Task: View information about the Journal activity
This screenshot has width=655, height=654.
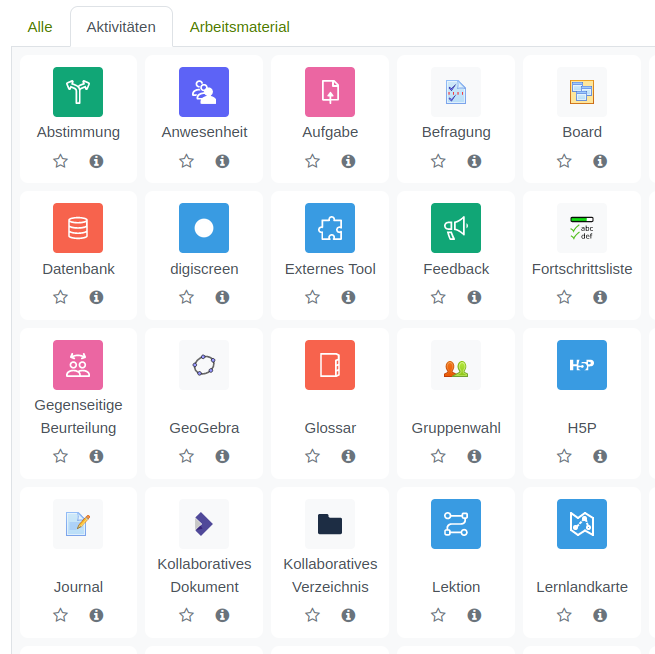Action: pyautogui.click(x=96, y=615)
